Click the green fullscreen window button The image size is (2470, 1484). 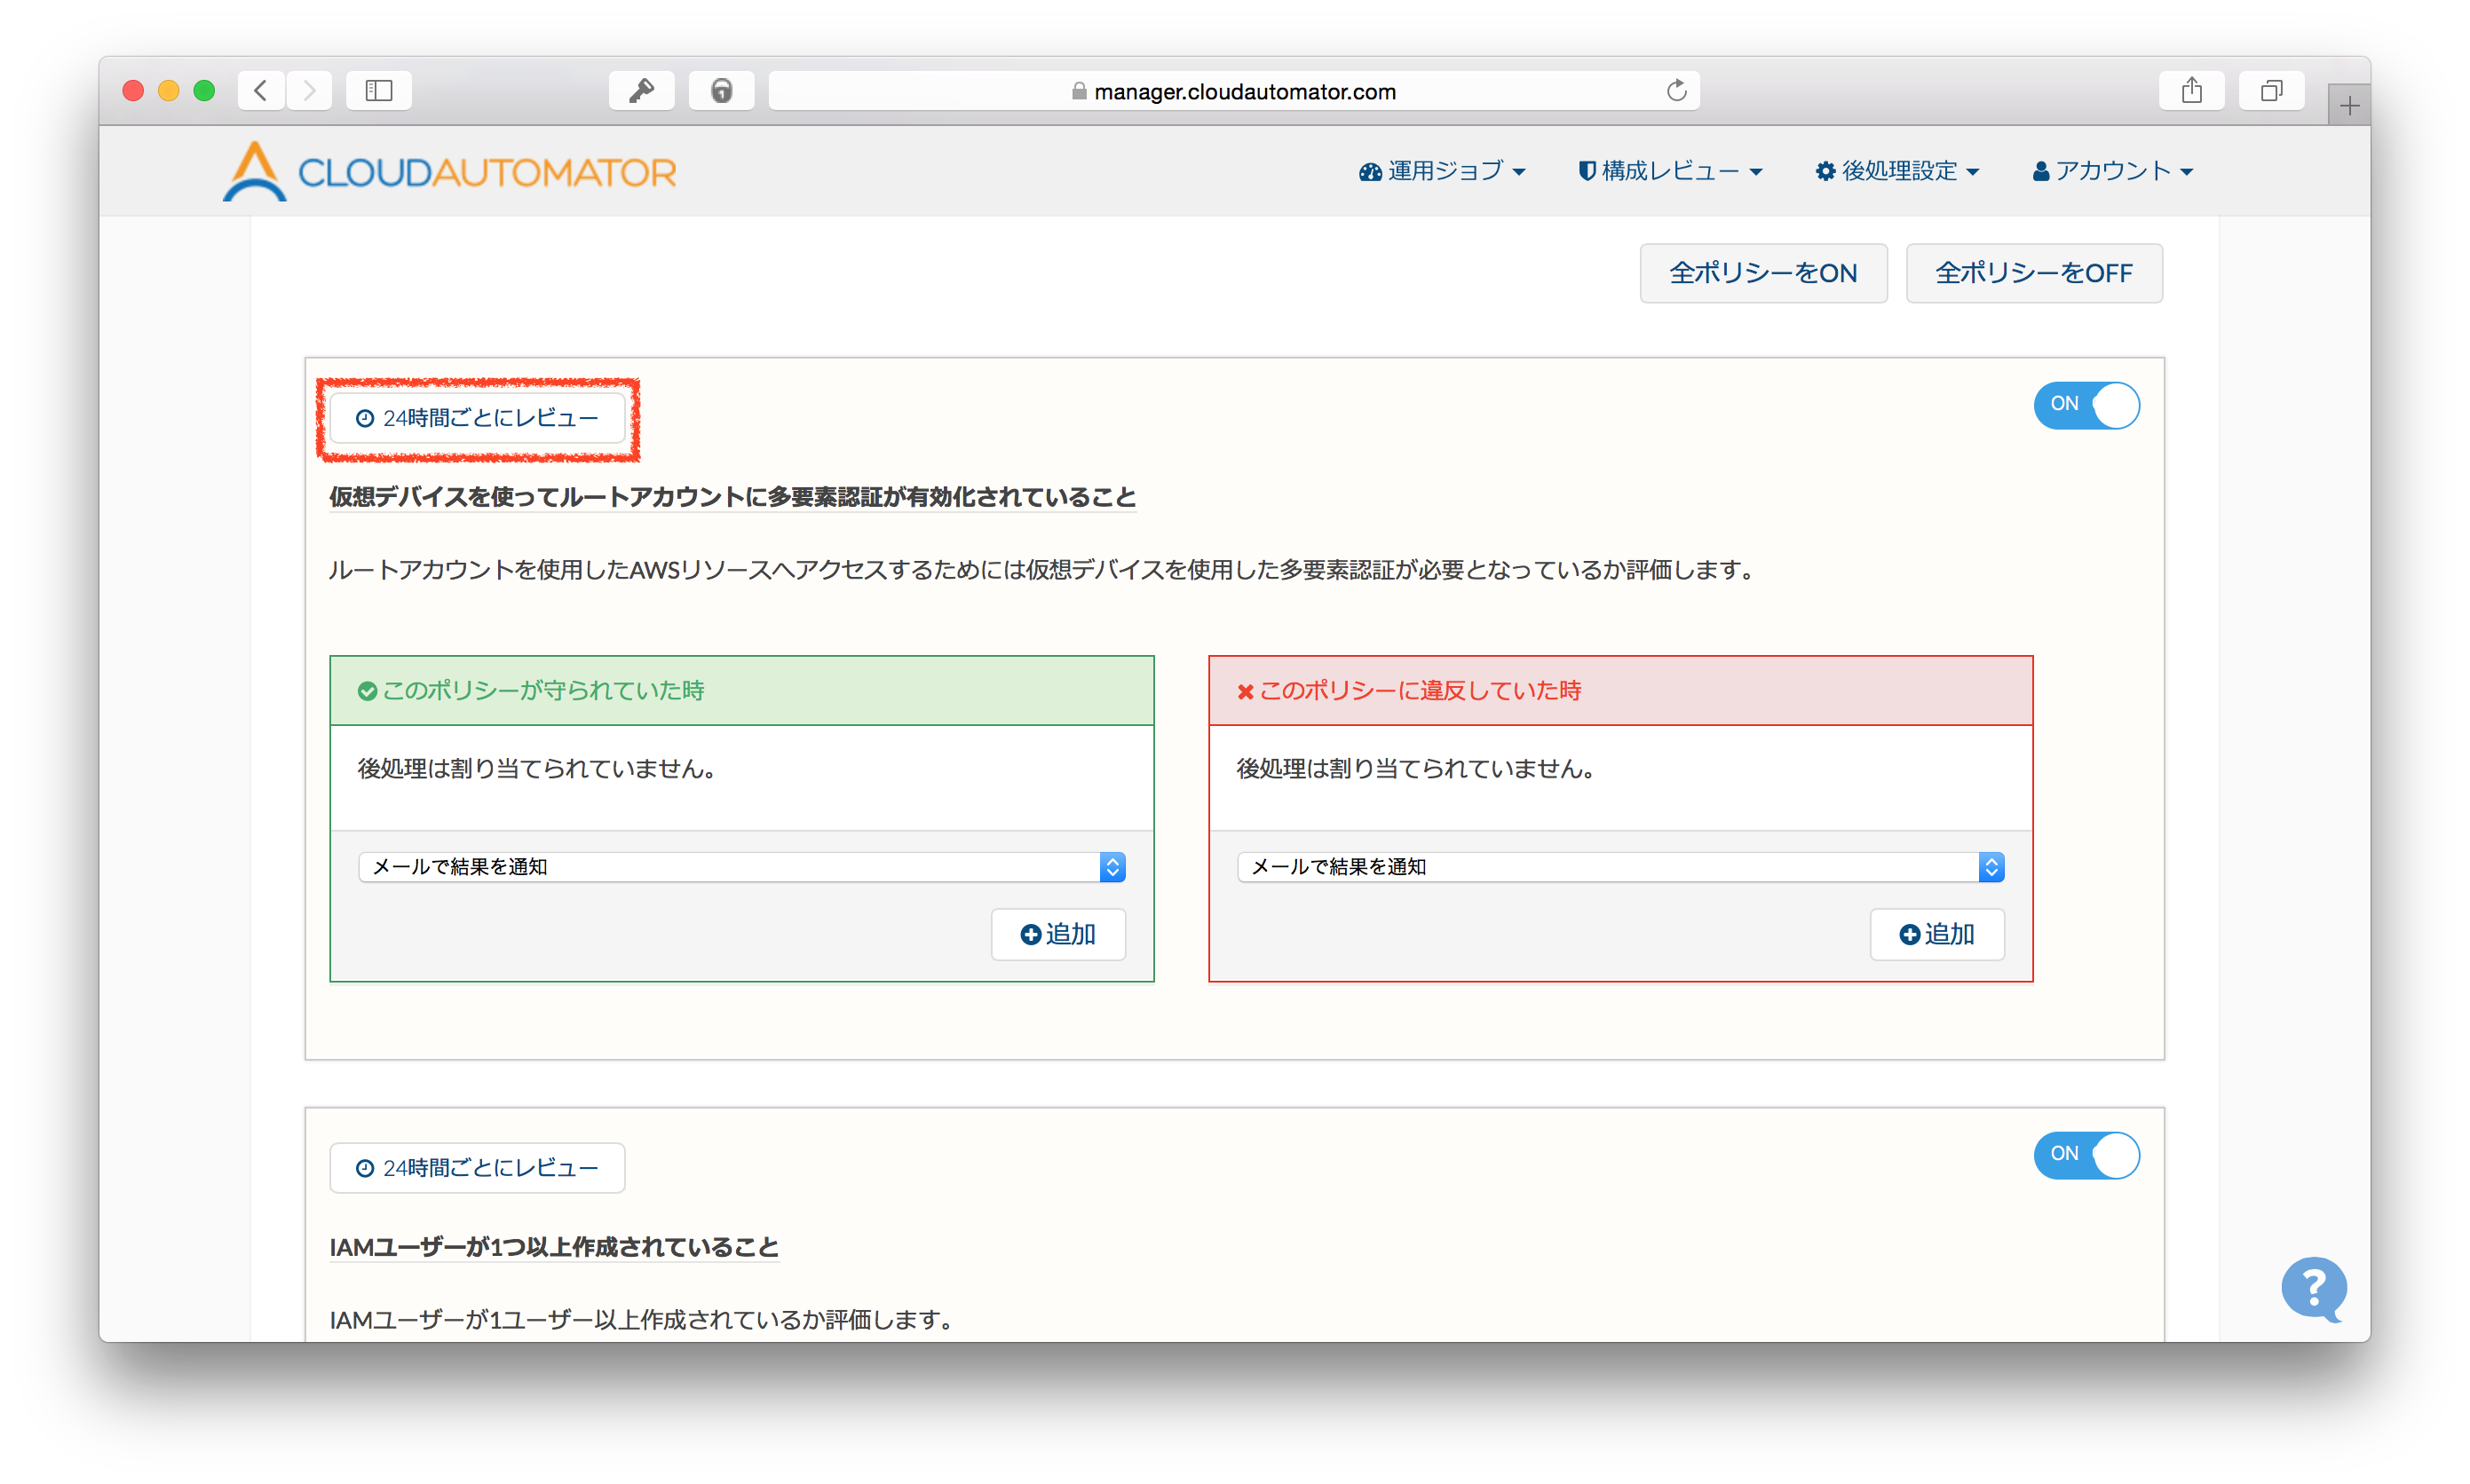click(x=204, y=91)
